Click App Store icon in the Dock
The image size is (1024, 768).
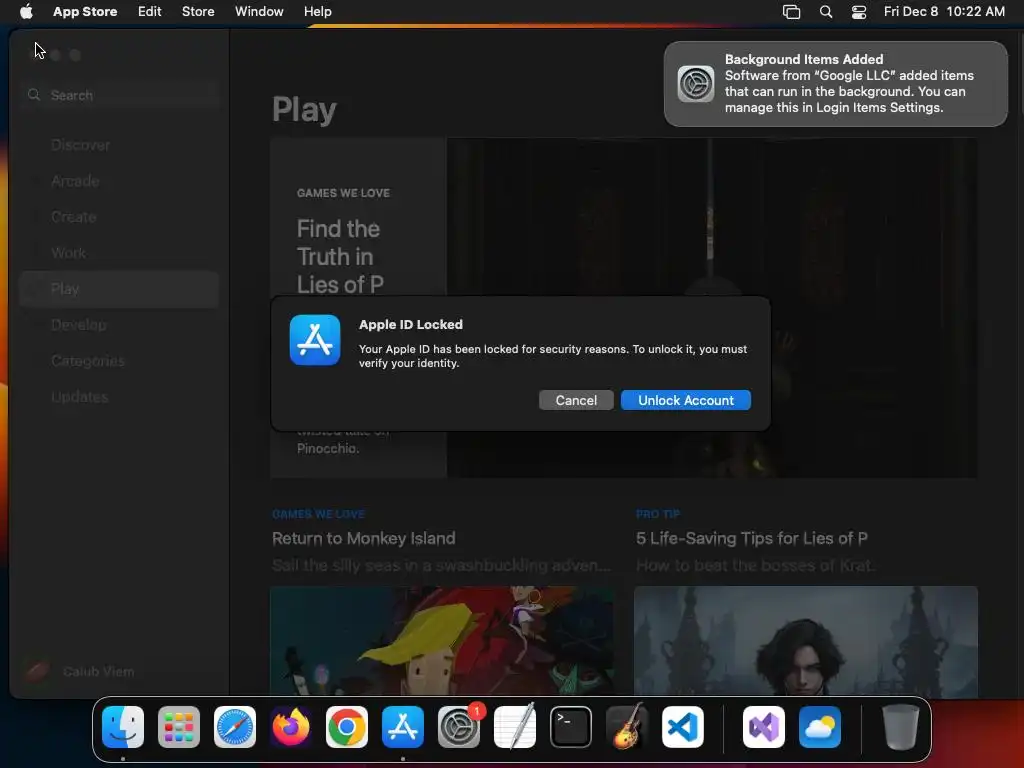(x=403, y=727)
